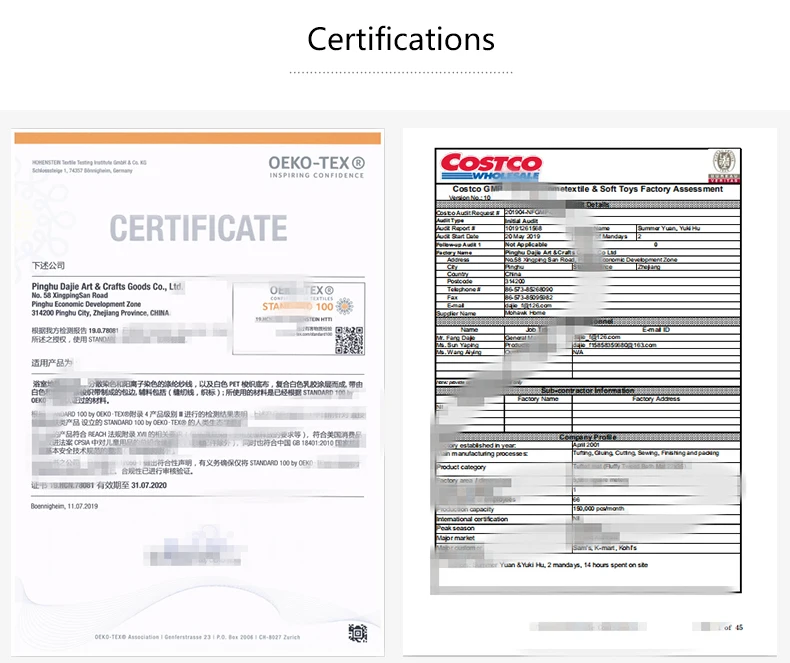Click the 'Factory Address' column header

click(656, 399)
